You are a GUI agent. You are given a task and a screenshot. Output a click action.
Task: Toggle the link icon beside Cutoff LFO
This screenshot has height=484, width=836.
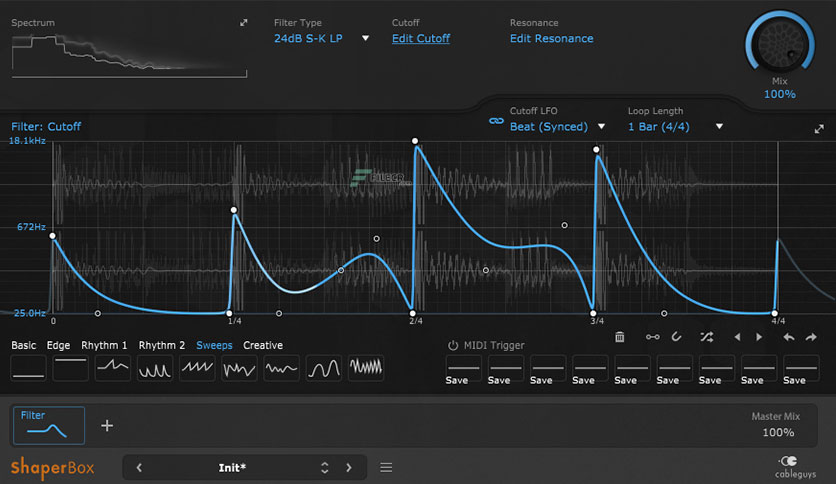pyautogui.click(x=495, y=121)
